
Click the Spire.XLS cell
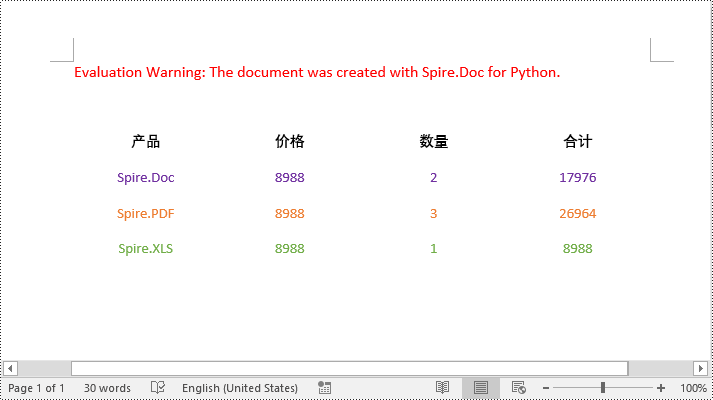coord(146,249)
